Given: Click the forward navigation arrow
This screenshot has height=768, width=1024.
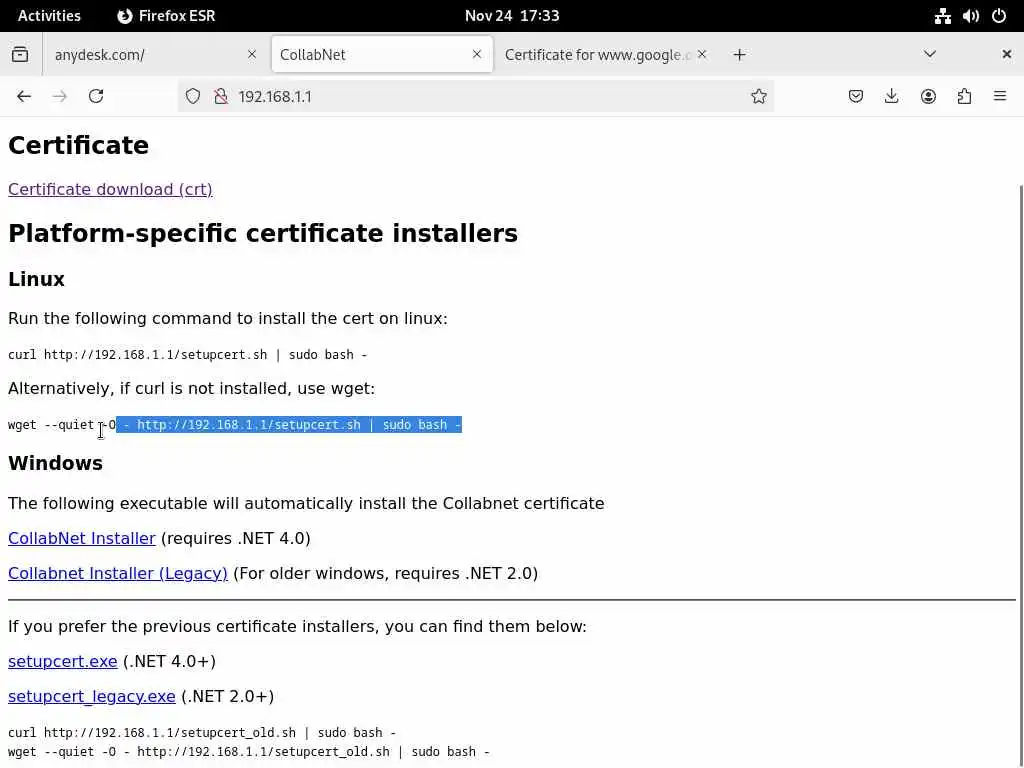Looking at the screenshot, I should pyautogui.click(x=59, y=97).
